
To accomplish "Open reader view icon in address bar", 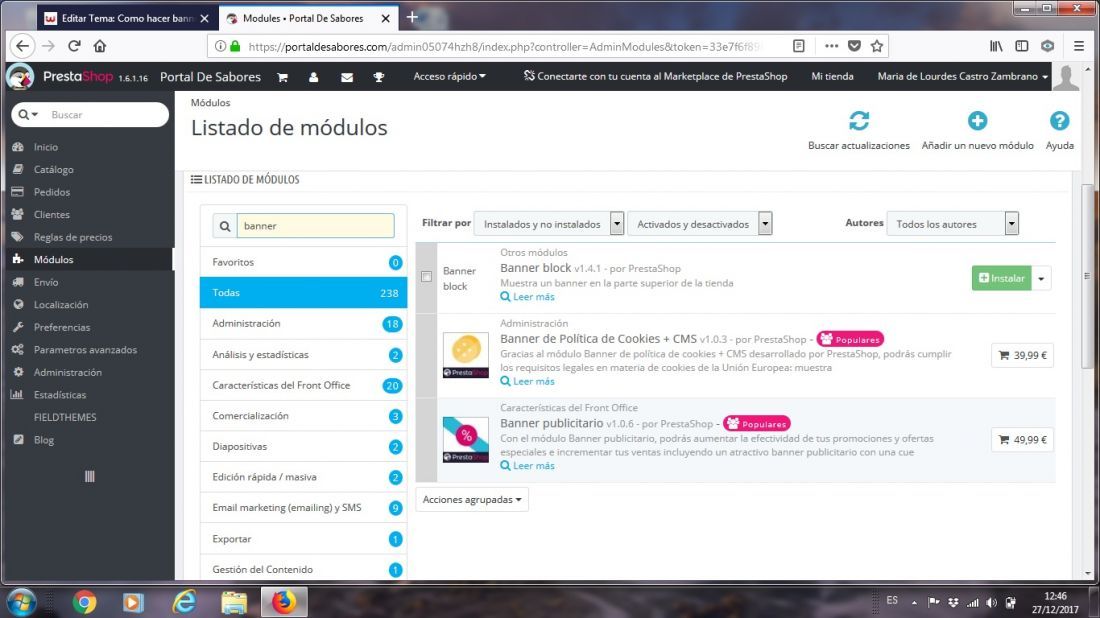I will (x=798, y=46).
